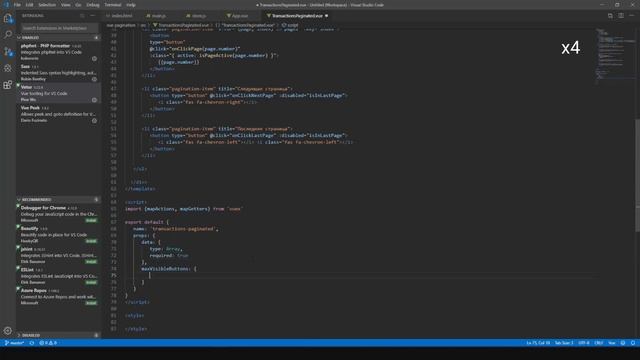Click the Vetur extension gear icon
Screen dimensions: 640x360
pos(94,100)
